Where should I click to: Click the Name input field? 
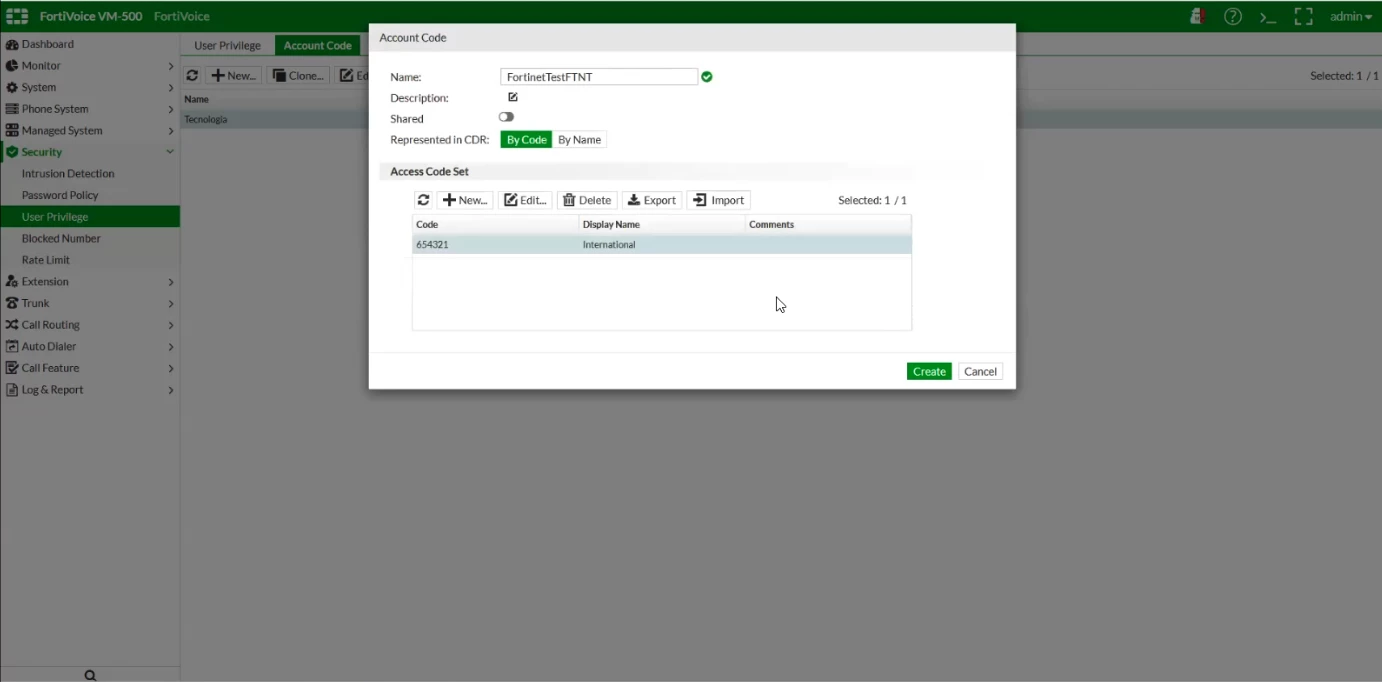[598, 77]
